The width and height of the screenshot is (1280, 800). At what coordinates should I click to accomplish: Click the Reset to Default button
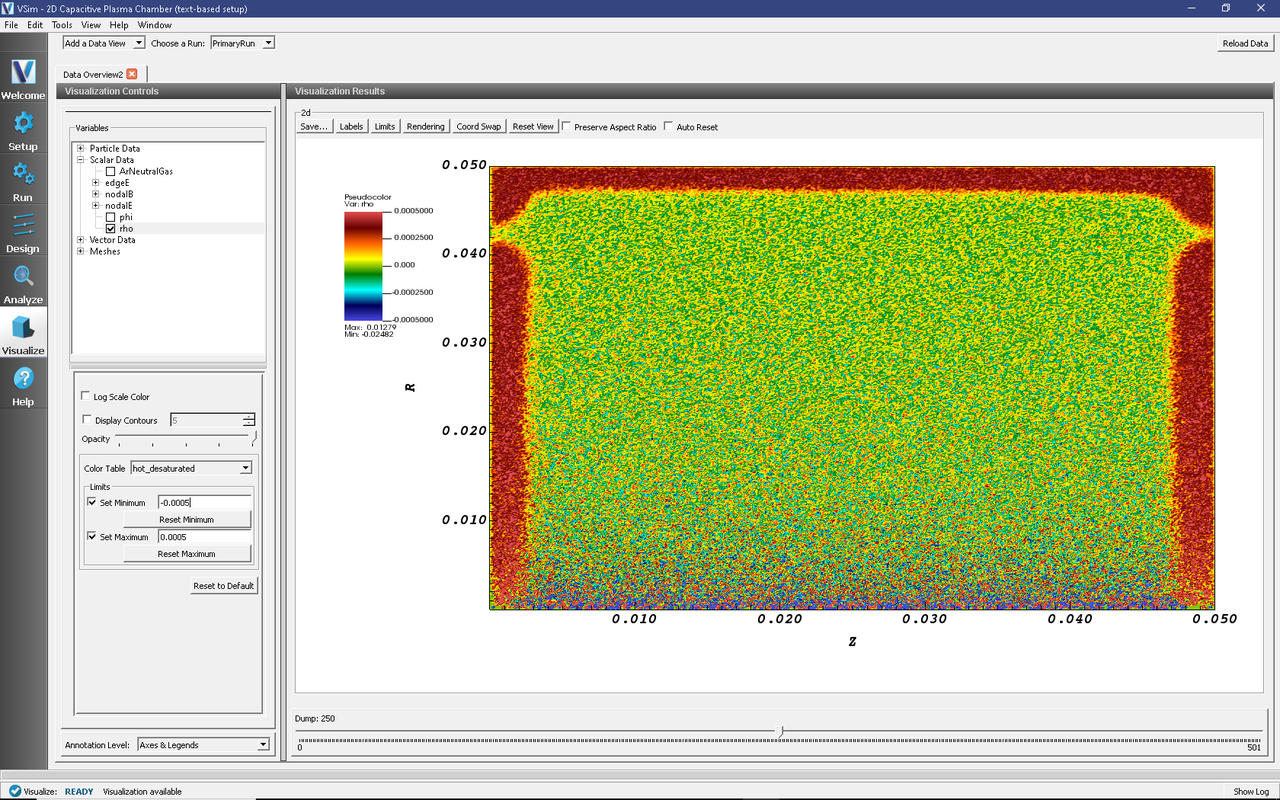click(224, 586)
